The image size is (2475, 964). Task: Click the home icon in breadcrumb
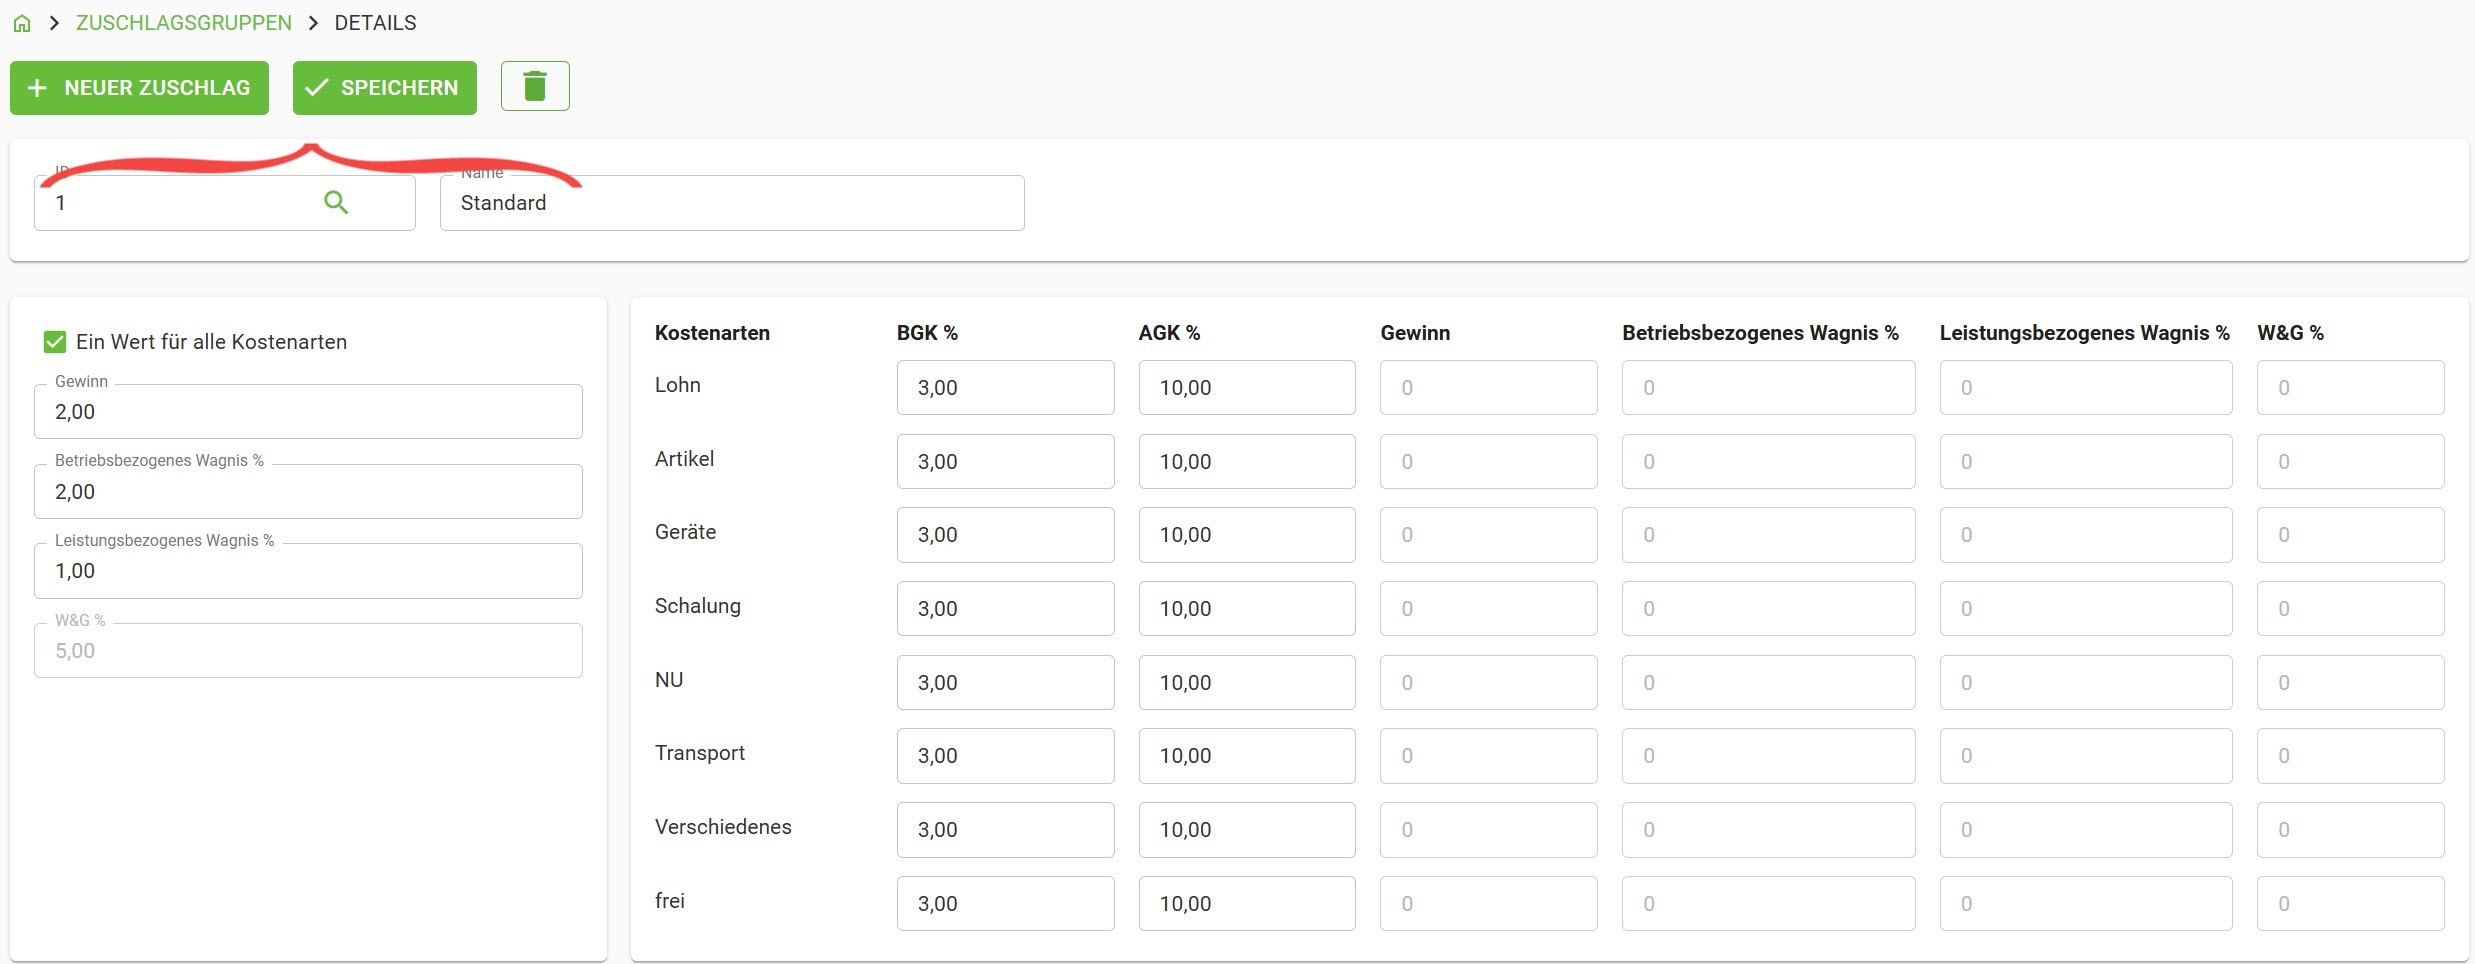pos(22,23)
